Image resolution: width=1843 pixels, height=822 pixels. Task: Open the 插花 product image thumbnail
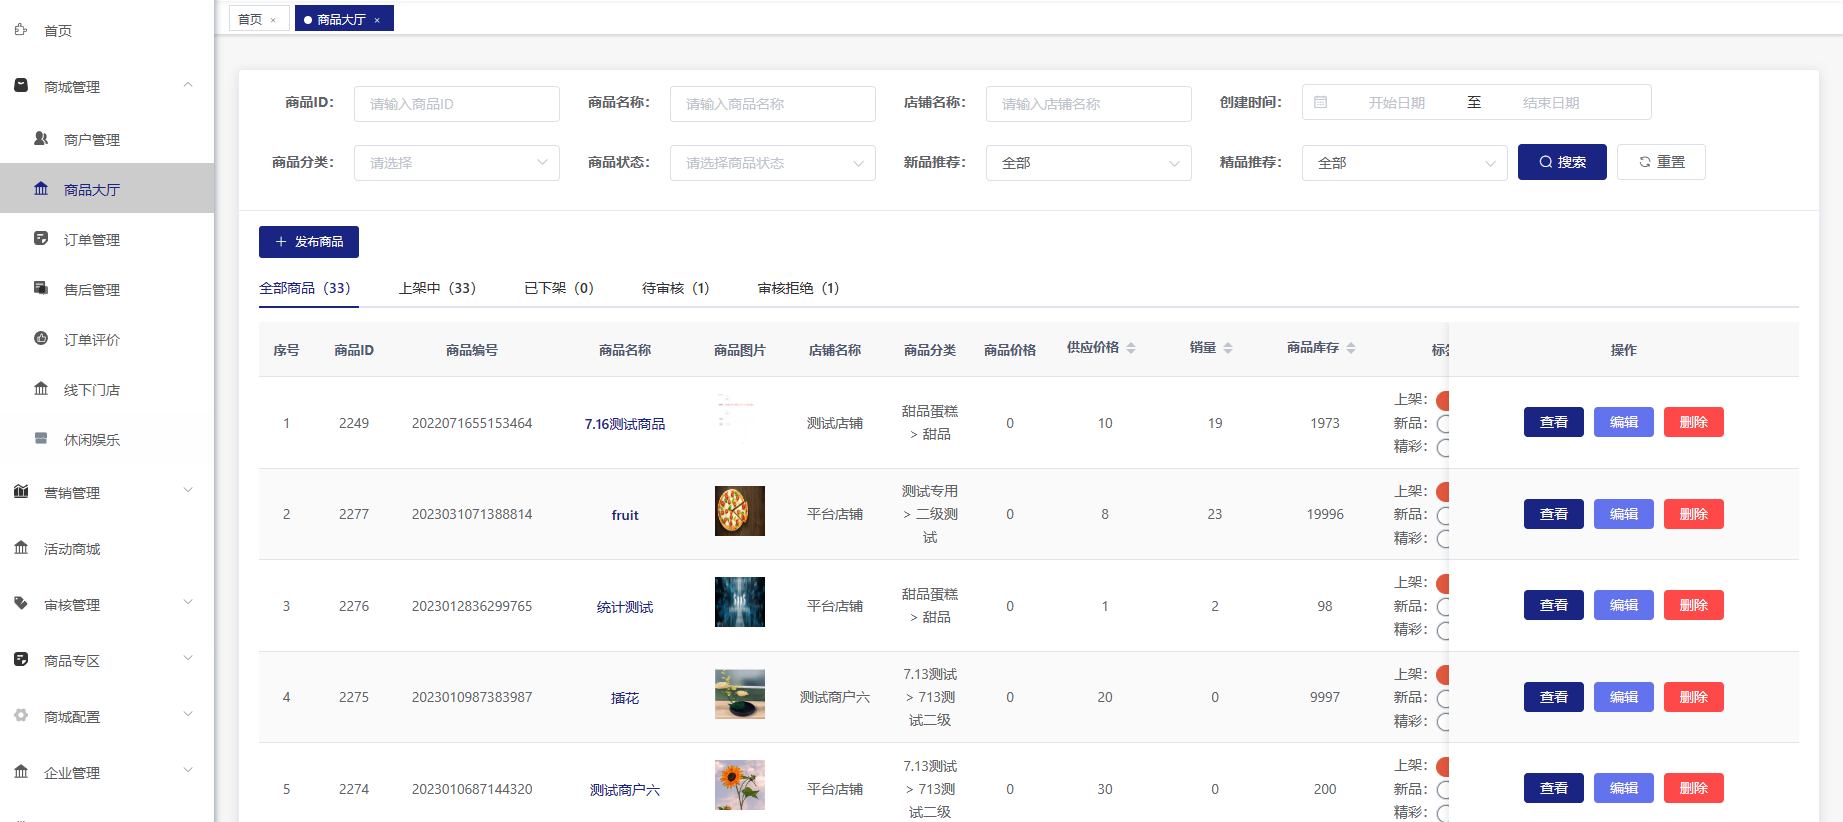pos(740,694)
